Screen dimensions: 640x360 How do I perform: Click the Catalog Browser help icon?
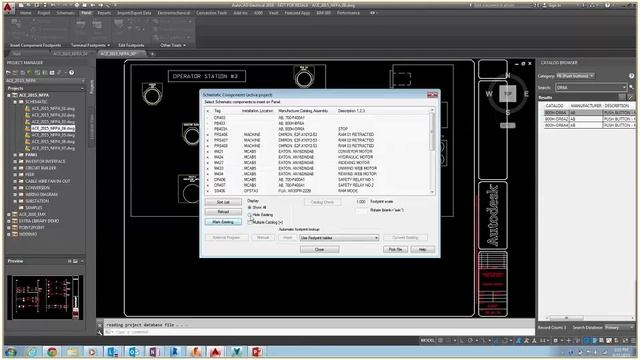(x=631, y=76)
